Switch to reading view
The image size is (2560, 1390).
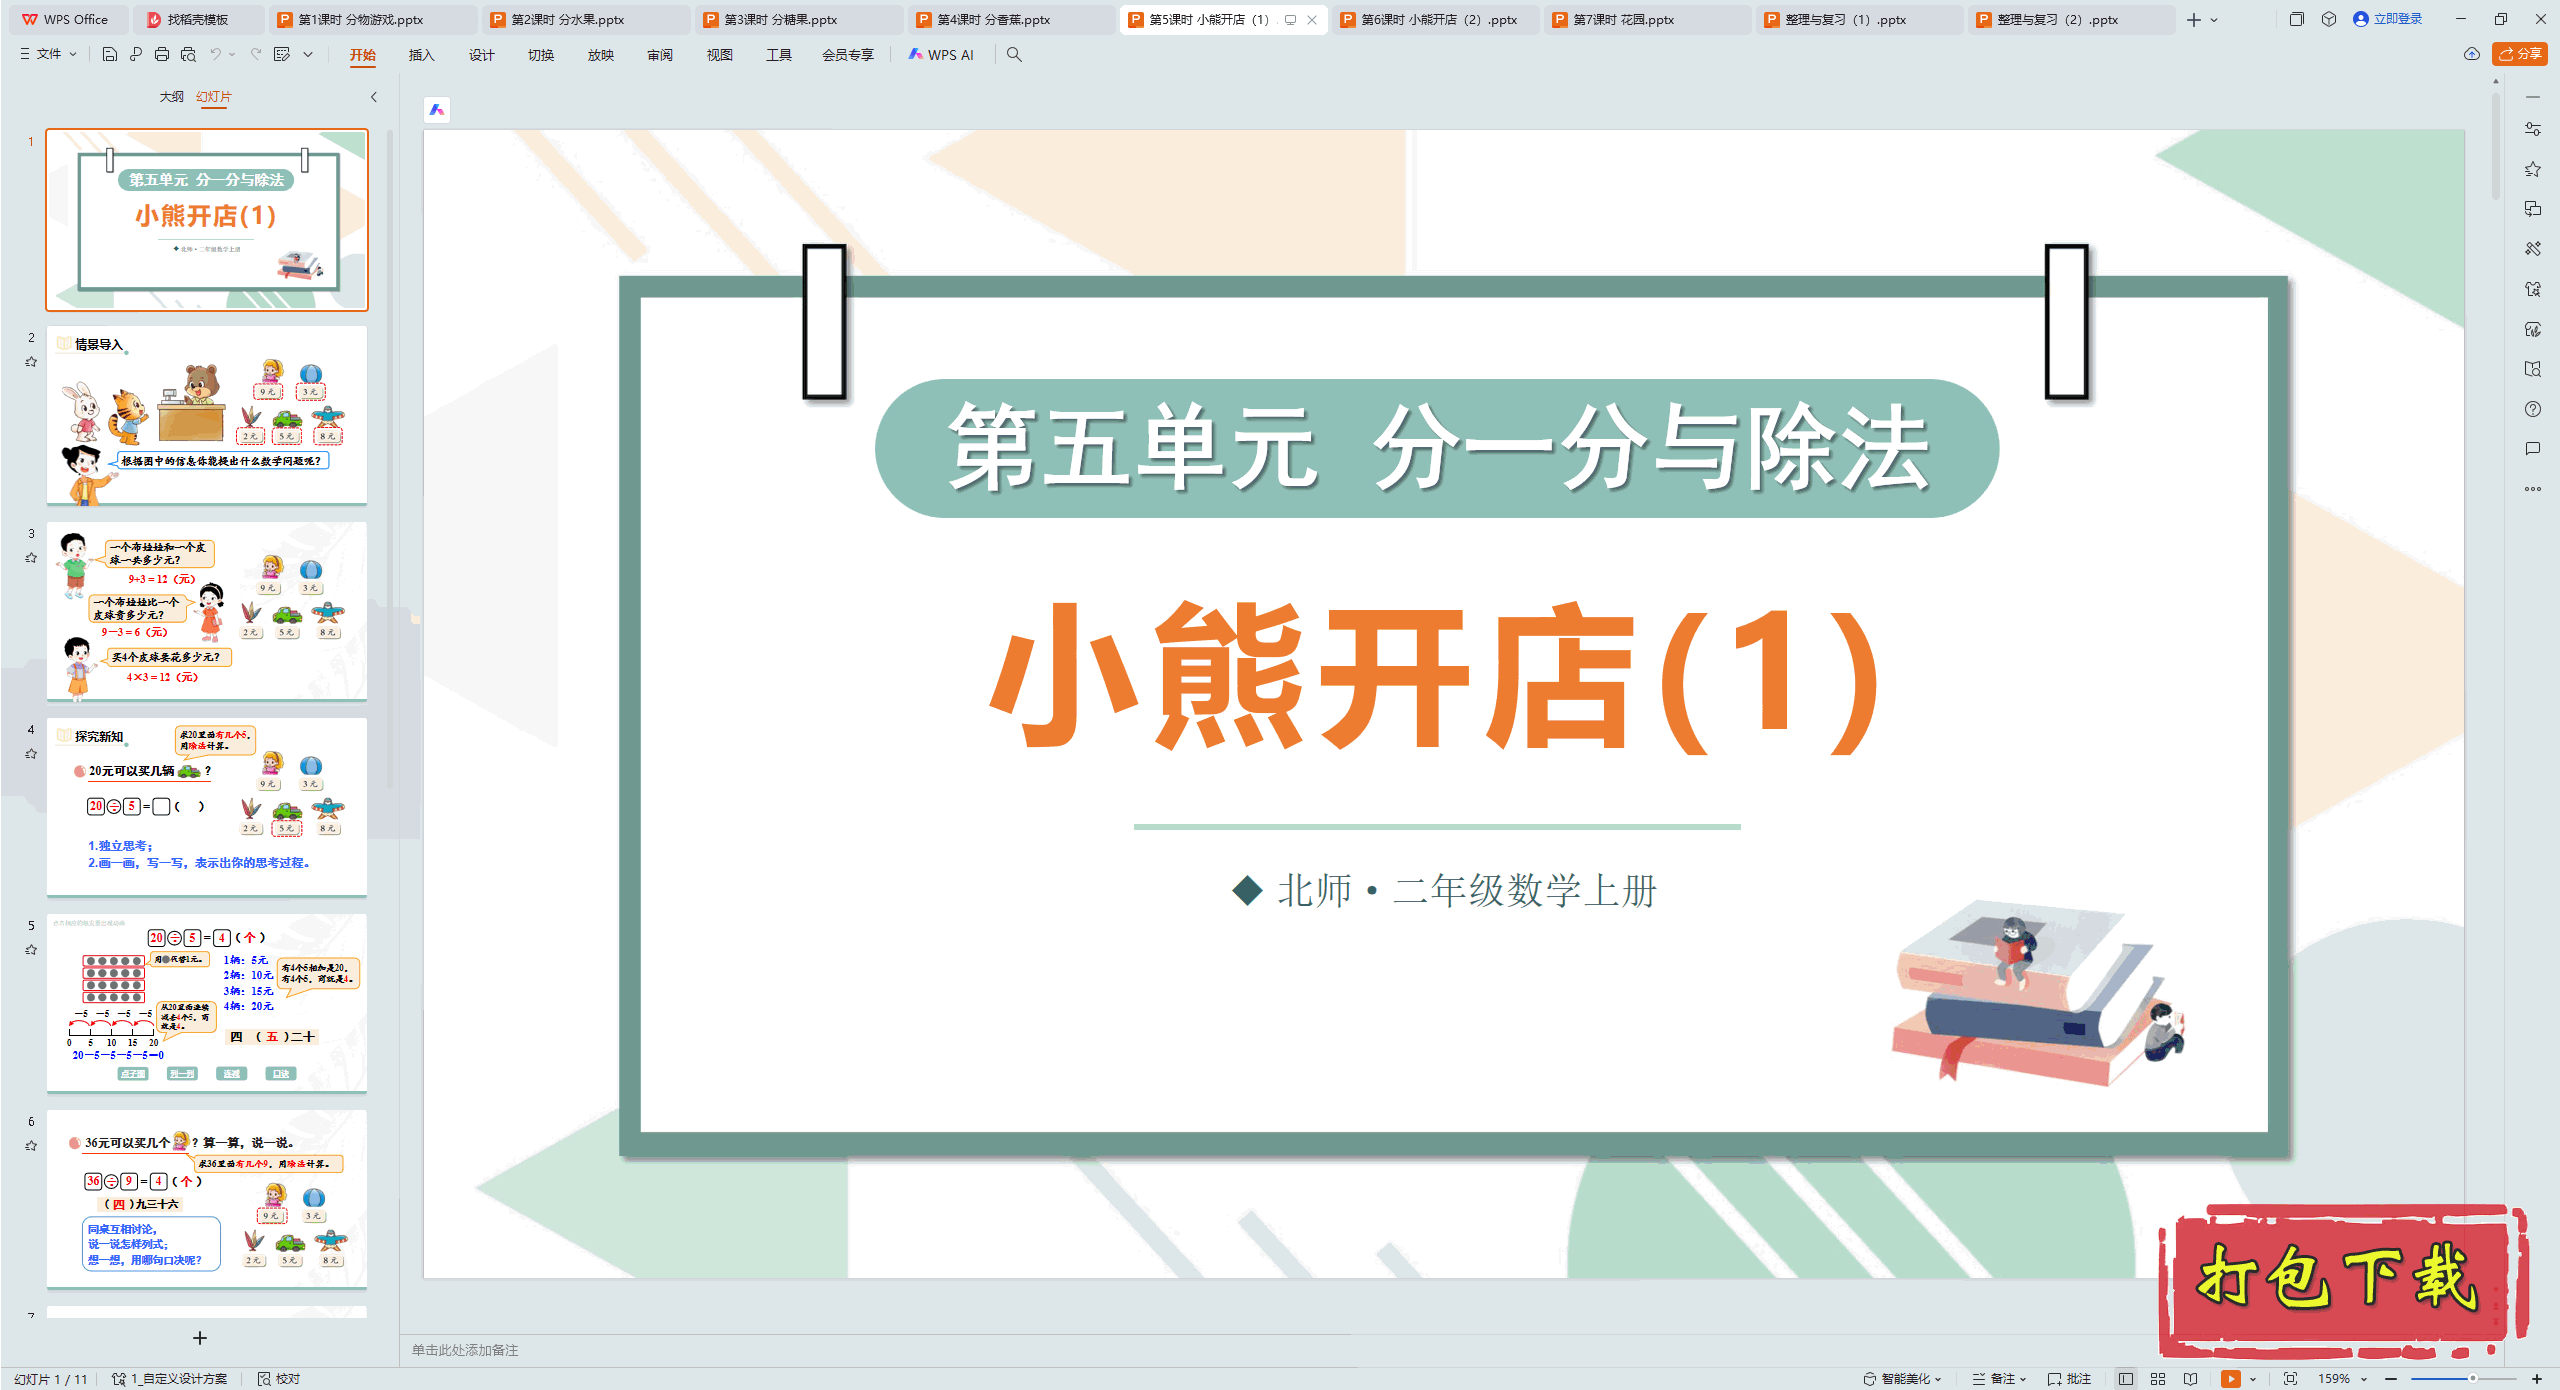point(2190,1378)
